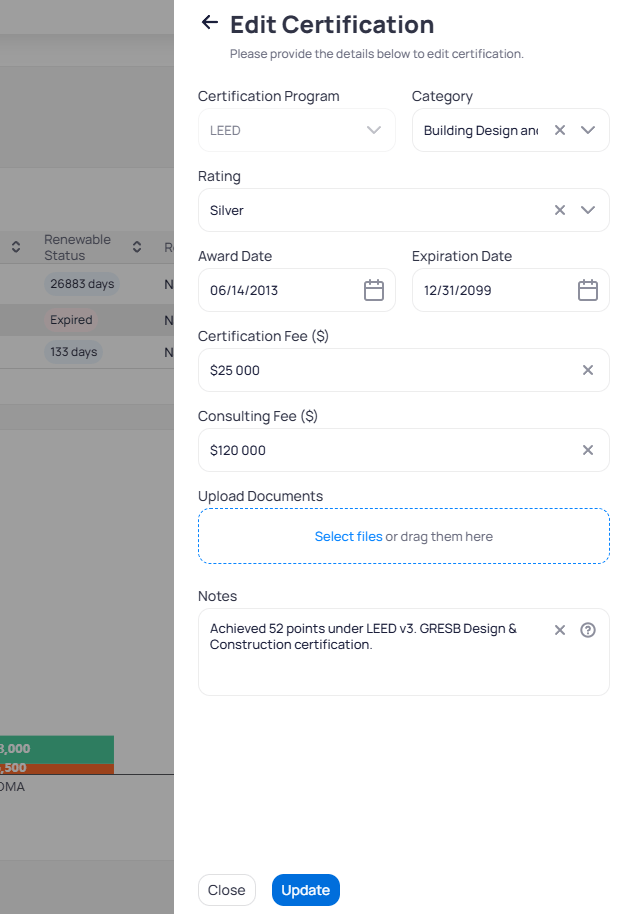The height and width of the screenshot is (914, 618).
Task: Click the help question mark in Notes
Action: [588, 630]
